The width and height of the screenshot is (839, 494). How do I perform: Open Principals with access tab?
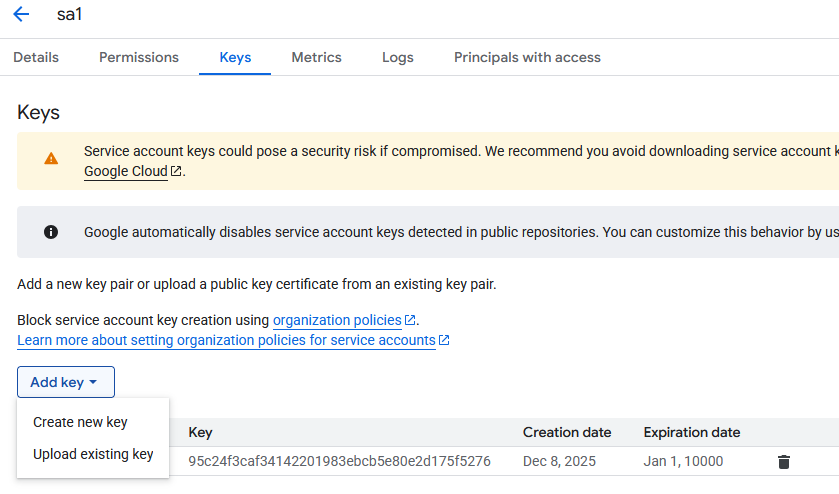[x=527, y=58]
